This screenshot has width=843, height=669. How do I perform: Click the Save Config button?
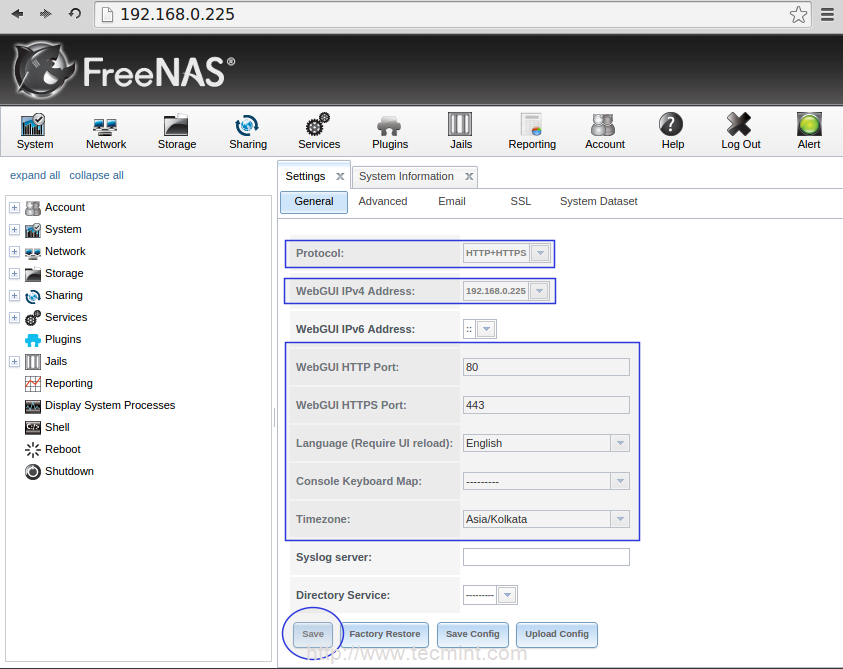(x=473, y=635)
